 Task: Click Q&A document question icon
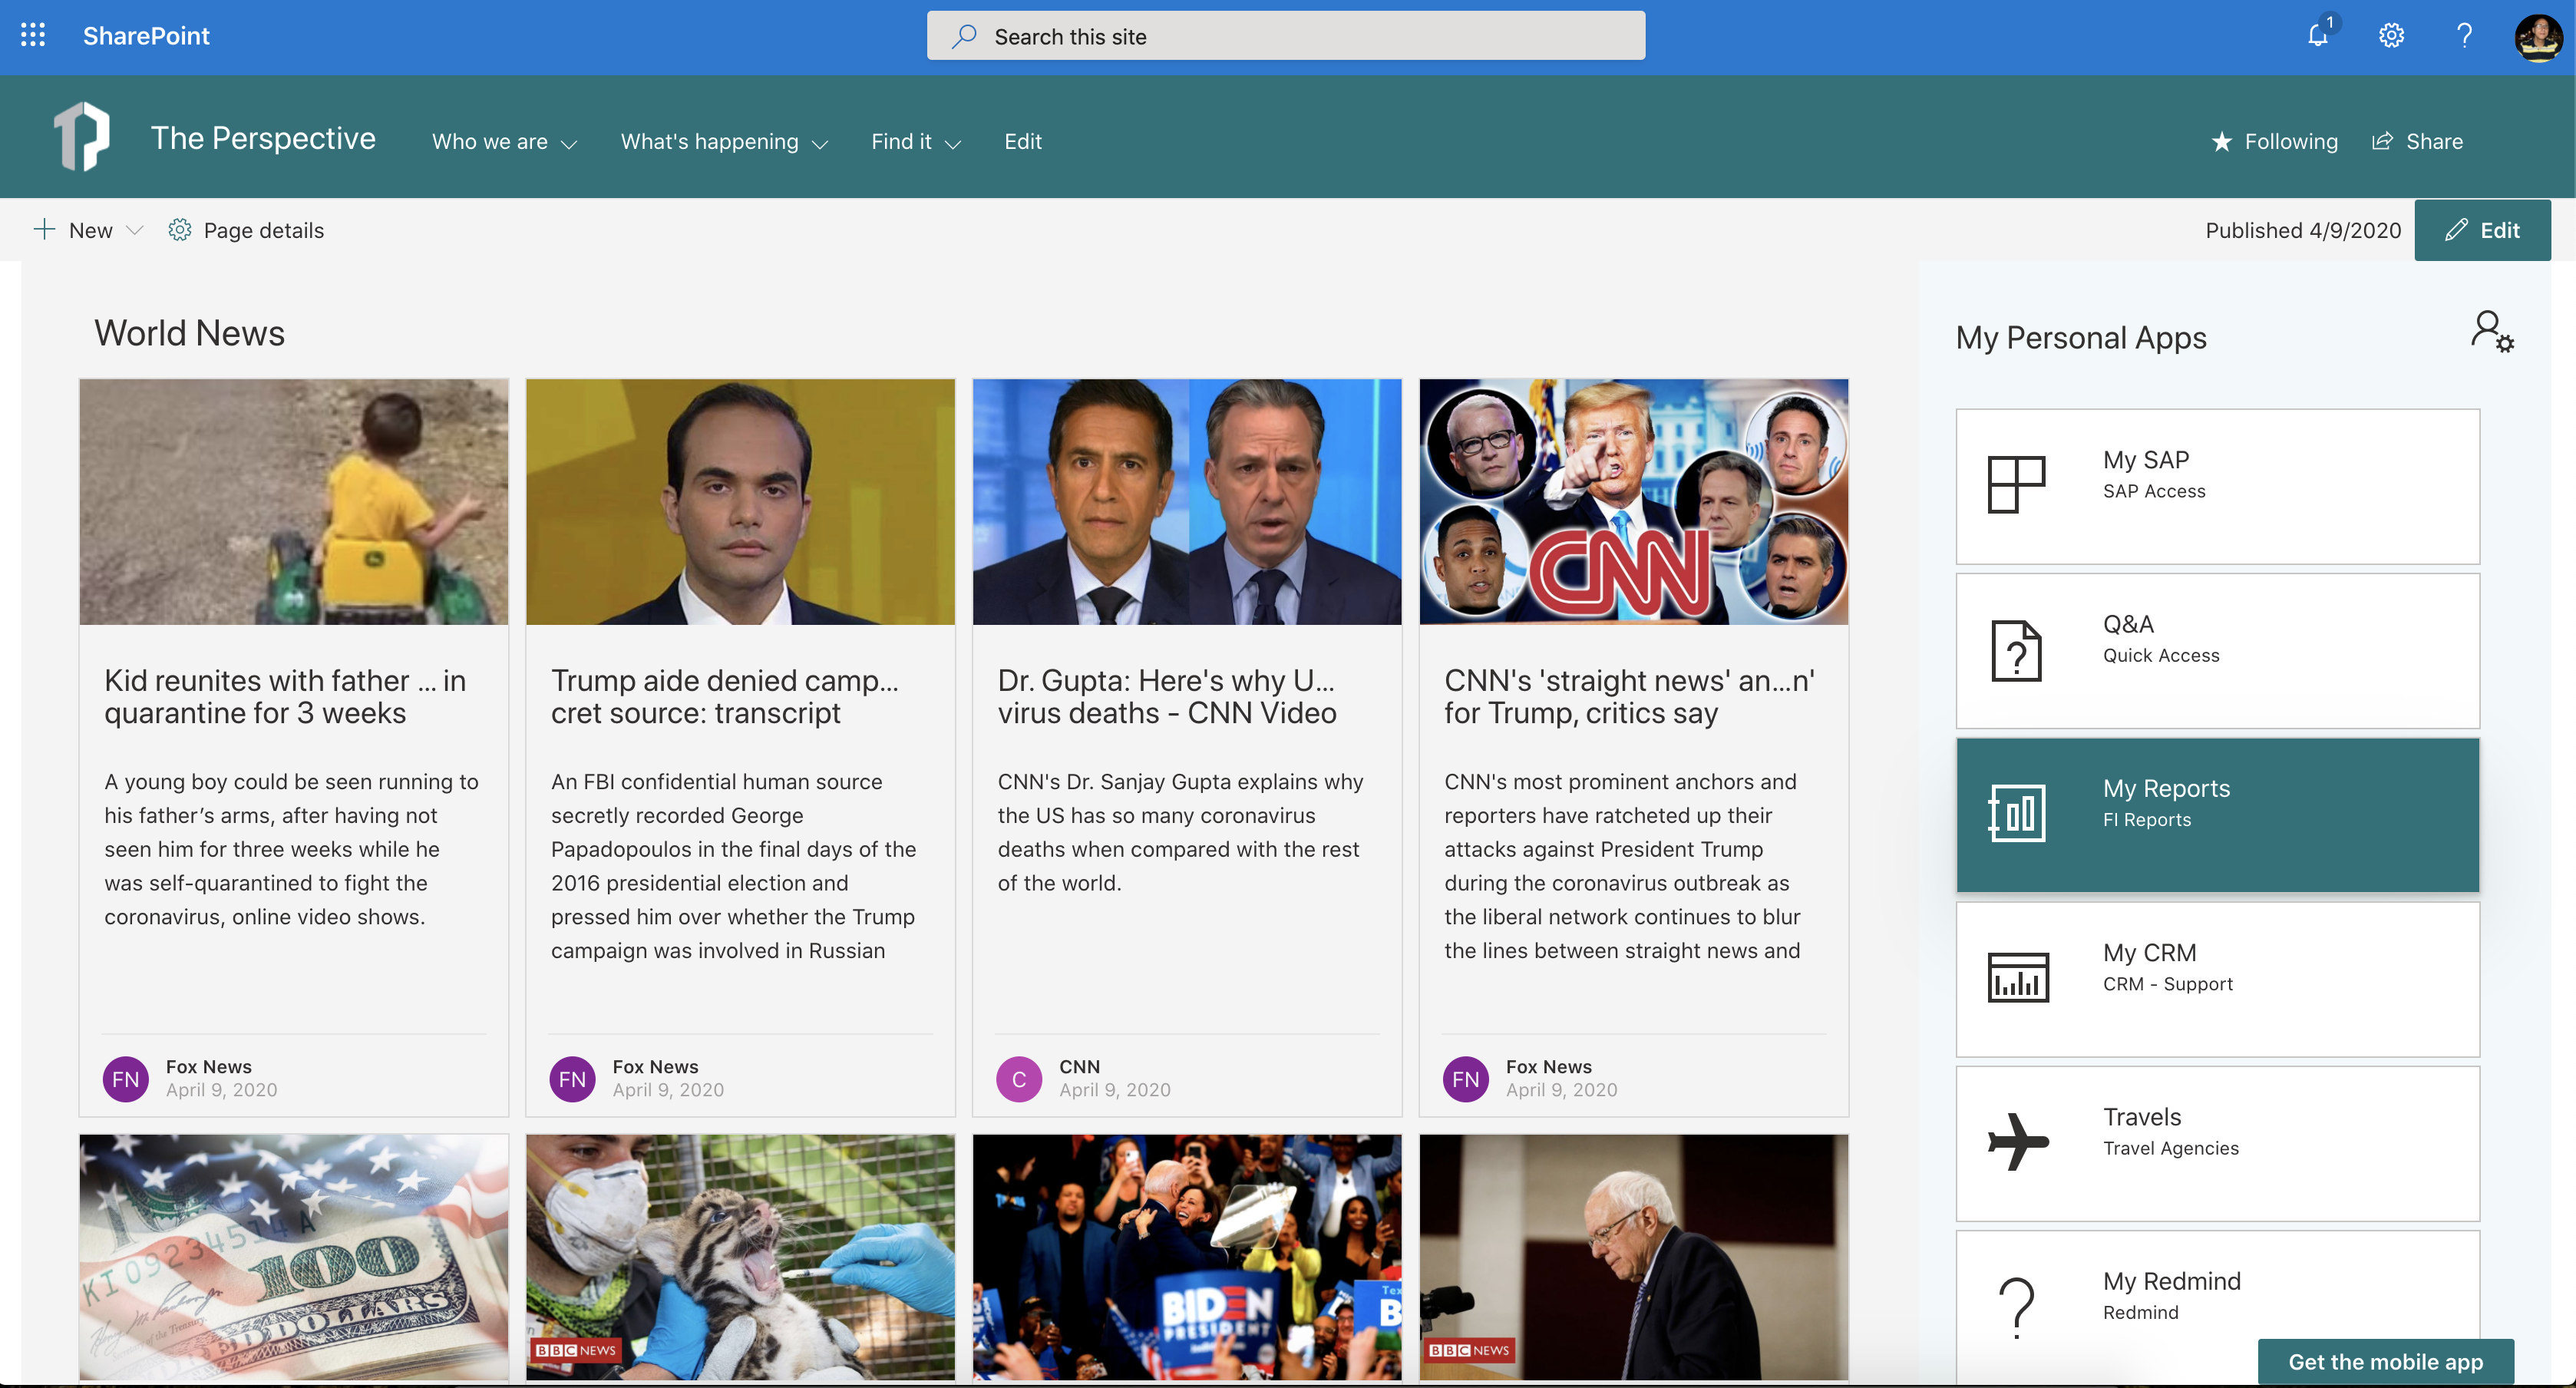(x=2016, y=651)
